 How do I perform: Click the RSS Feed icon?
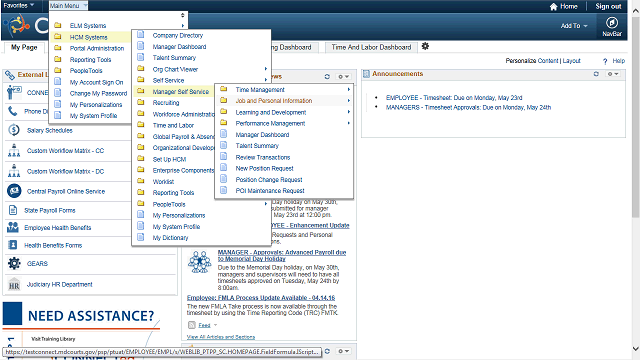191,325
